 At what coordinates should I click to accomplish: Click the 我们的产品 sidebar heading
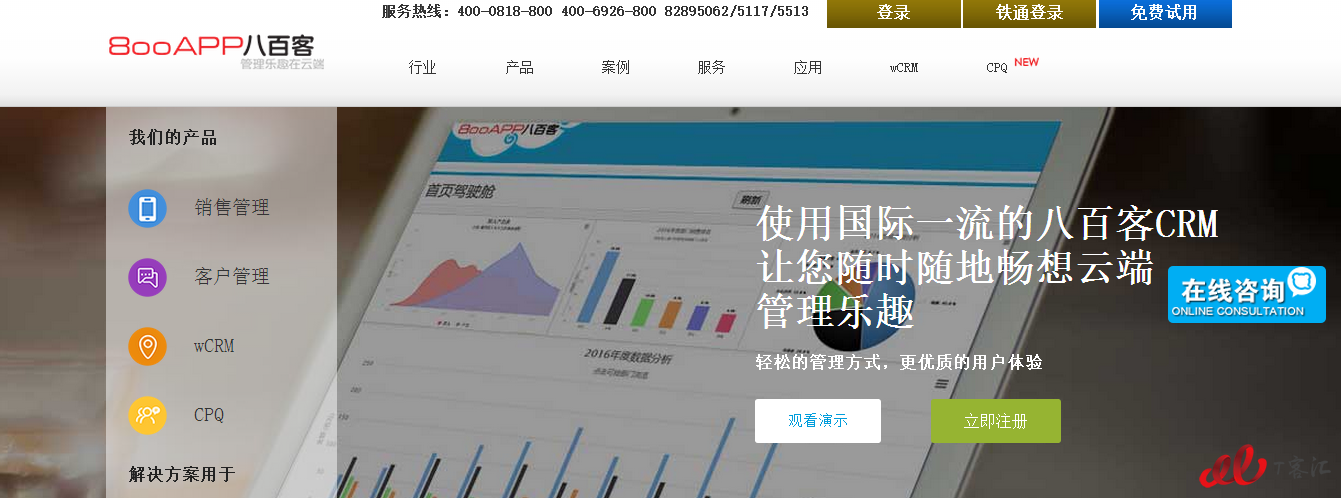click(x=173, y=138)
